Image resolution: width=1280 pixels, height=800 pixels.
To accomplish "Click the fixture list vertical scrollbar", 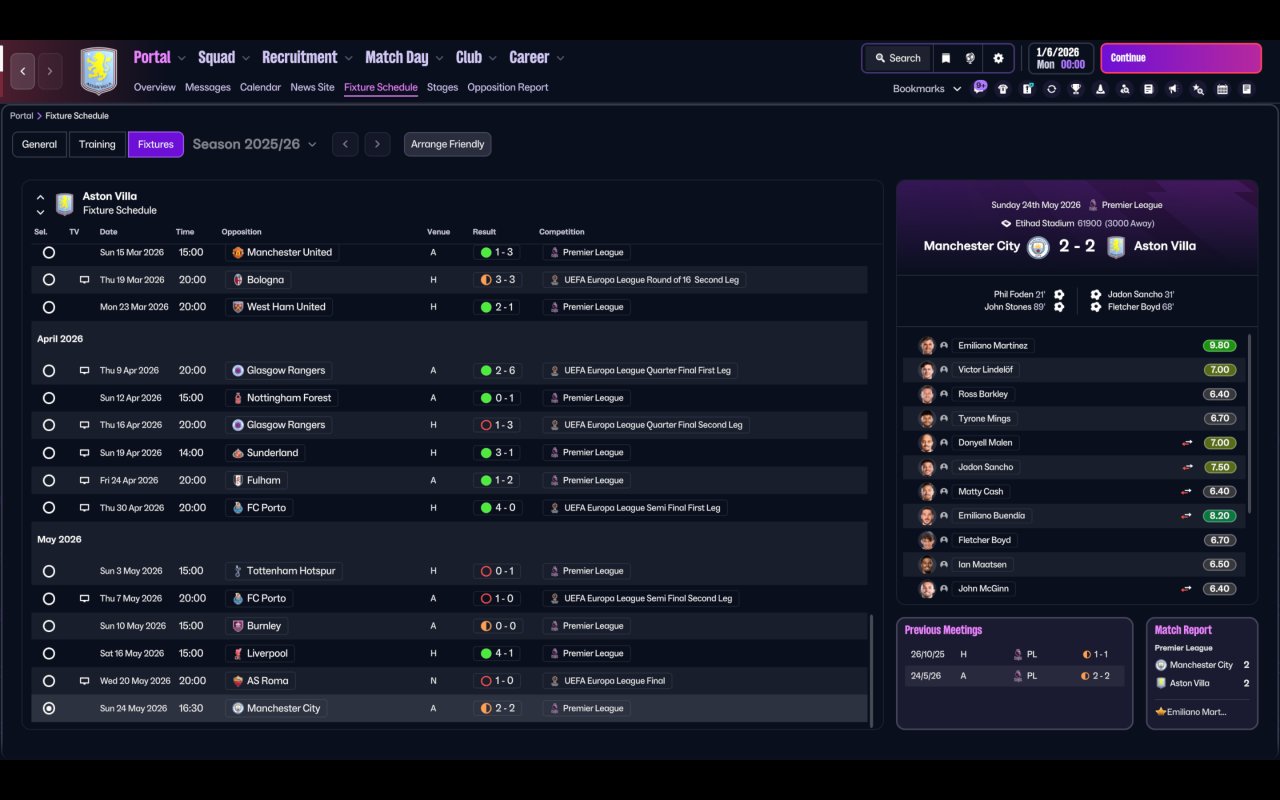I will click(872, 670).
